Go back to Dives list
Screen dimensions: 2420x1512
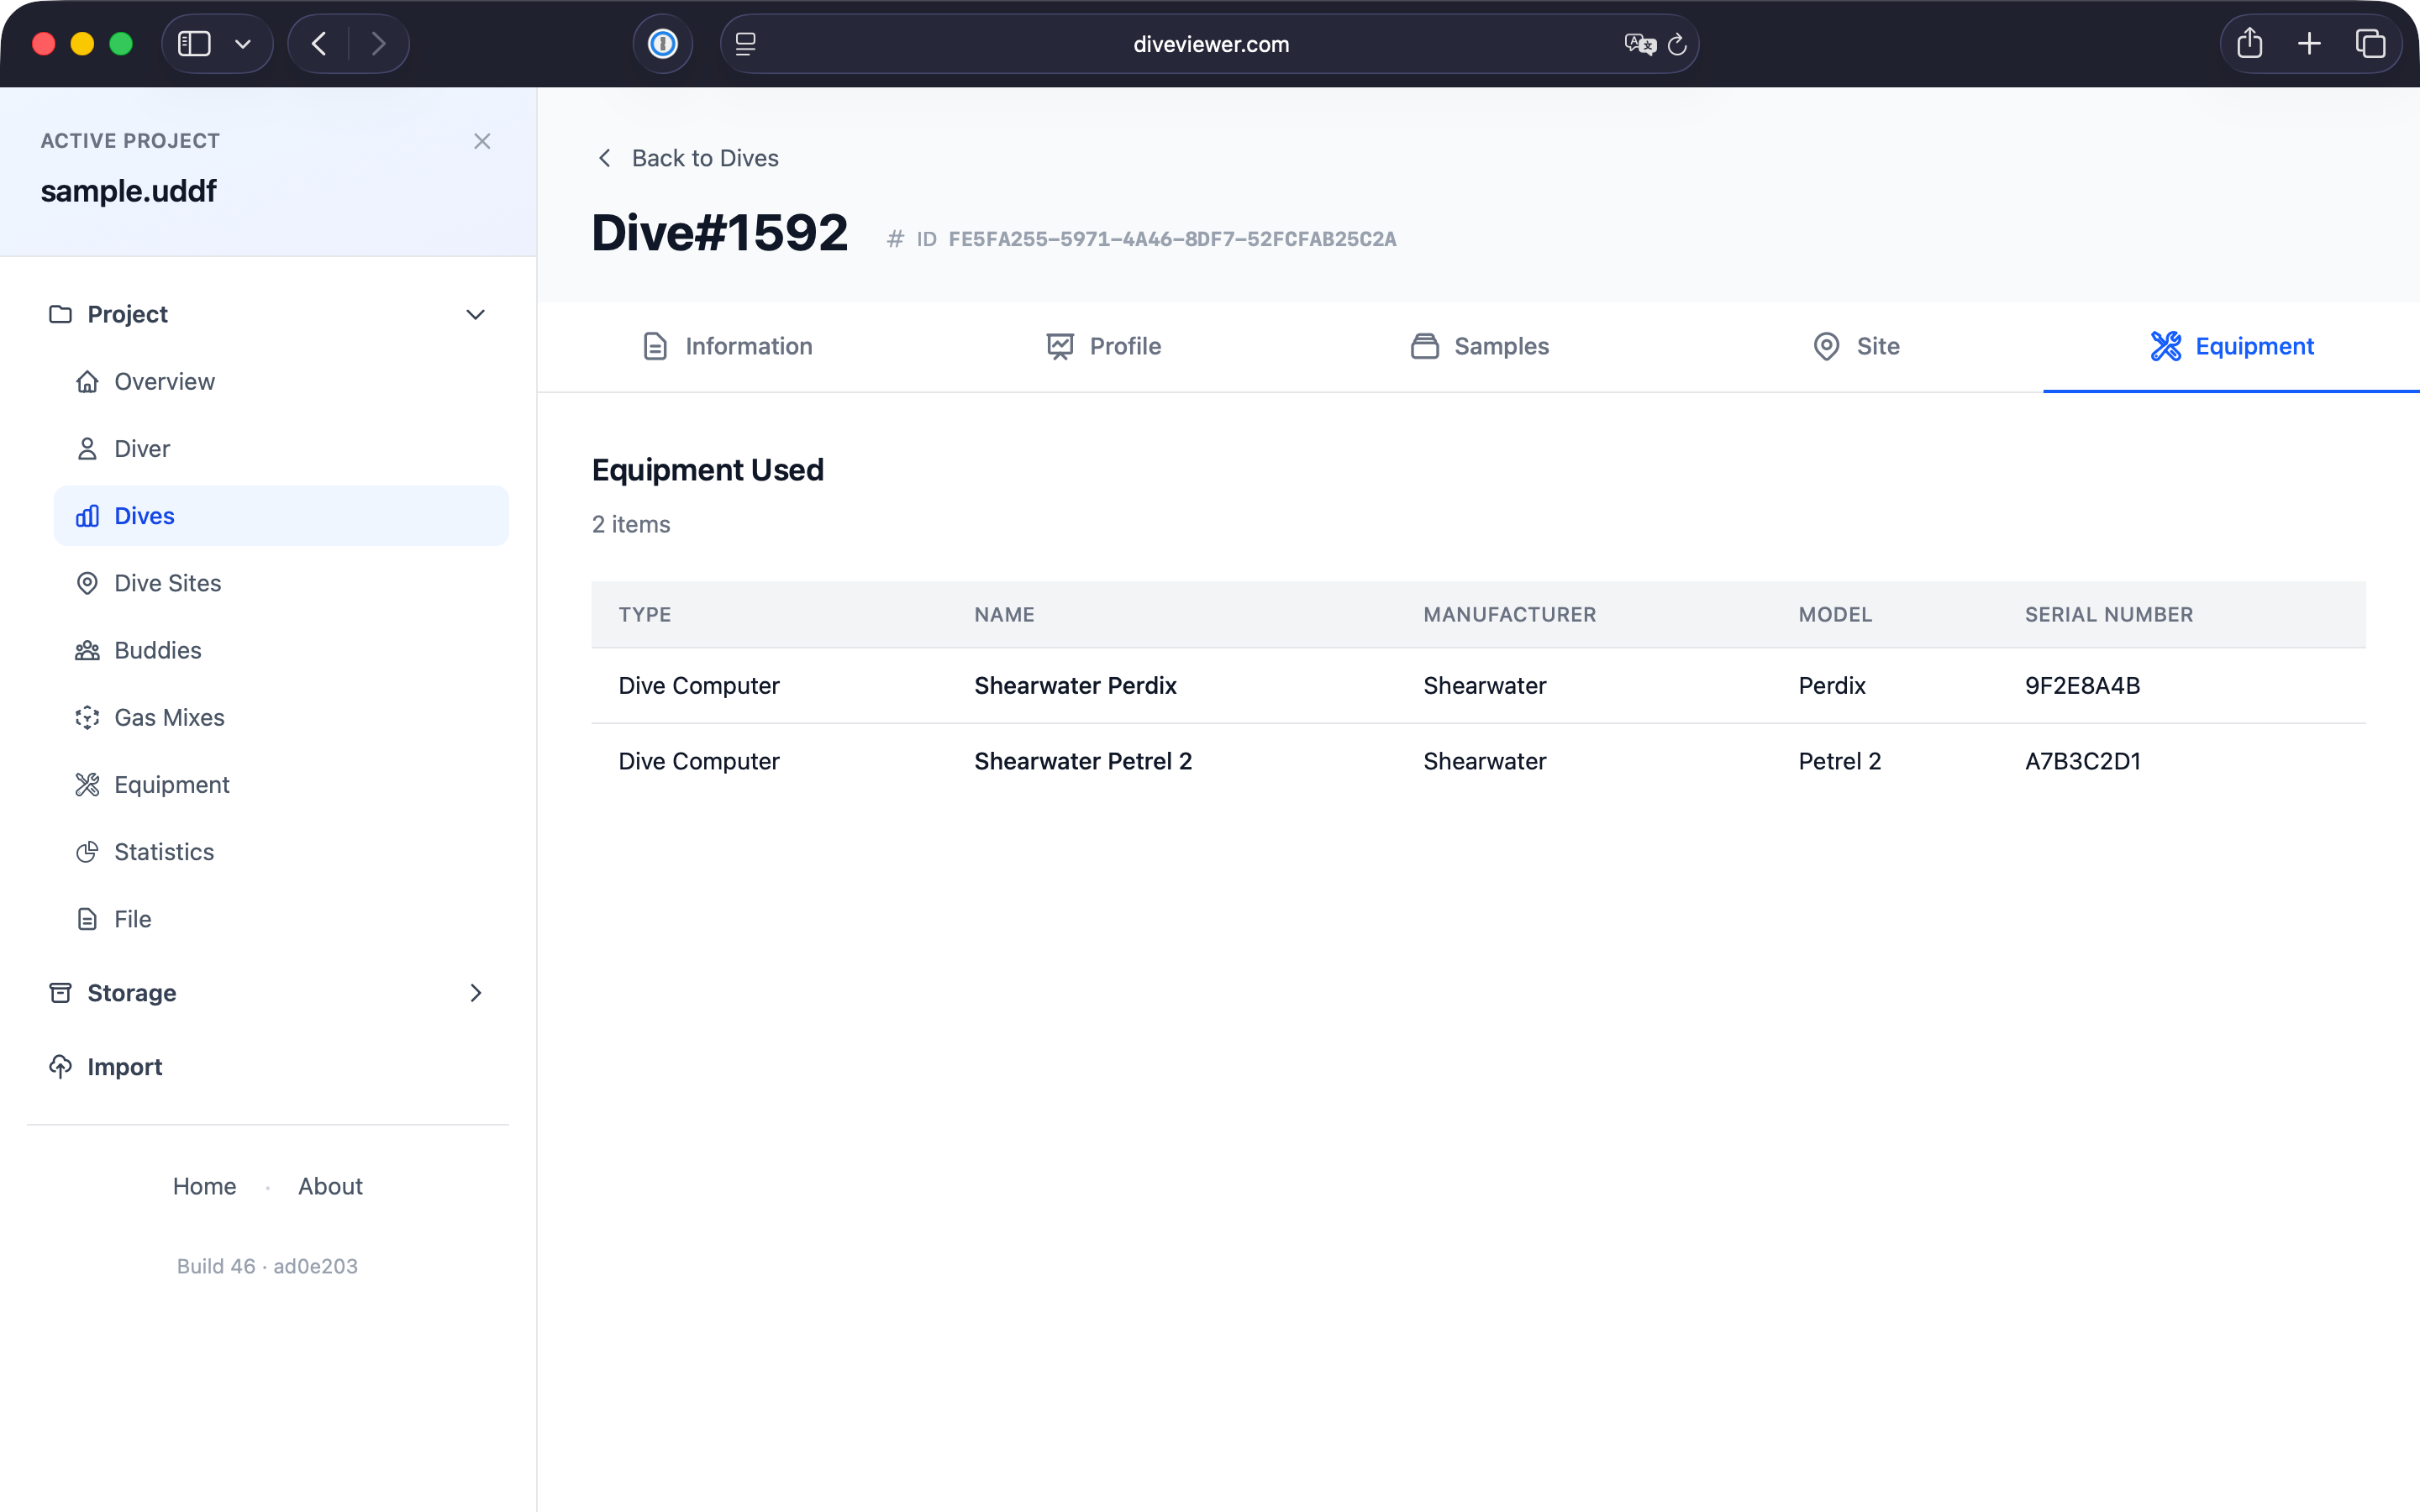[x=687, y=158]
